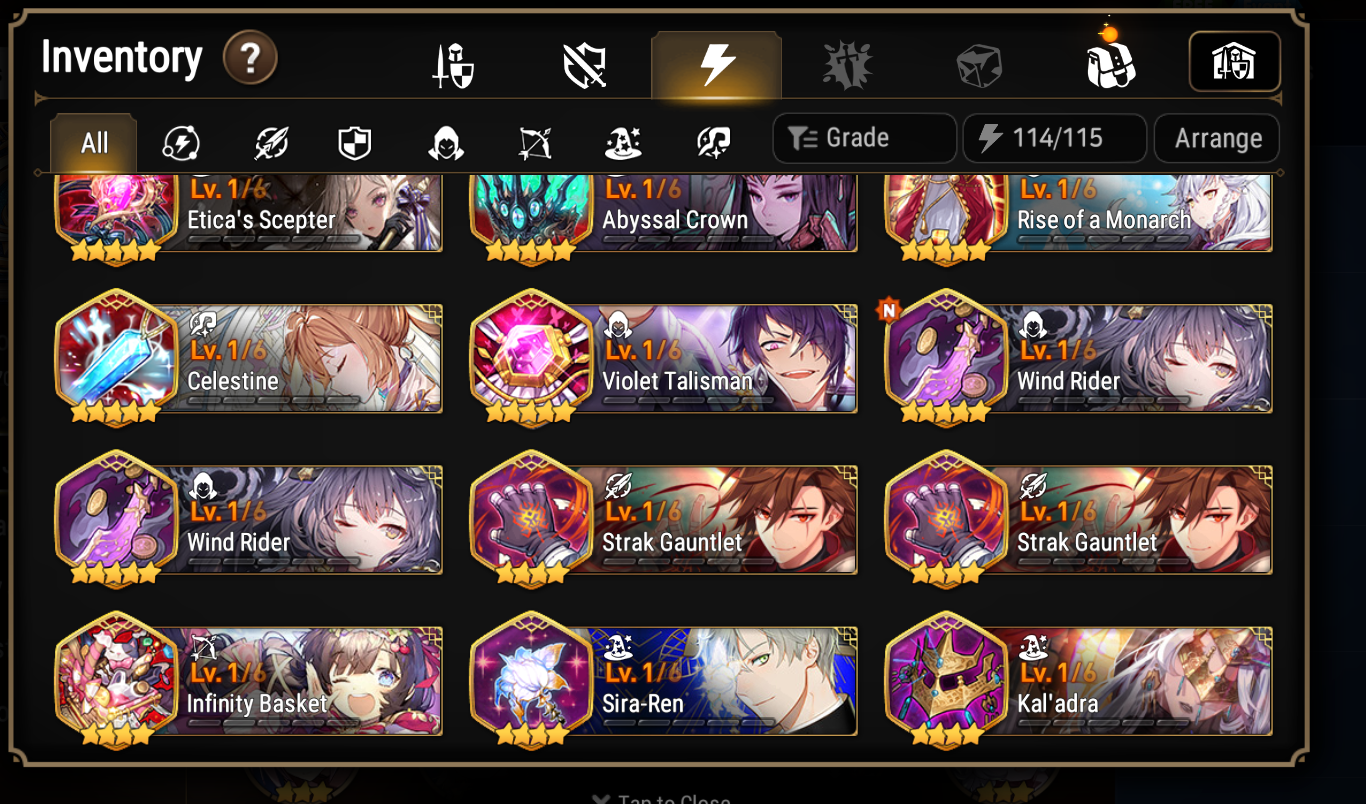Choose the Infinity Basket artifact
The width and height of the screenshot is (1366, 804).
pos(249,680)
